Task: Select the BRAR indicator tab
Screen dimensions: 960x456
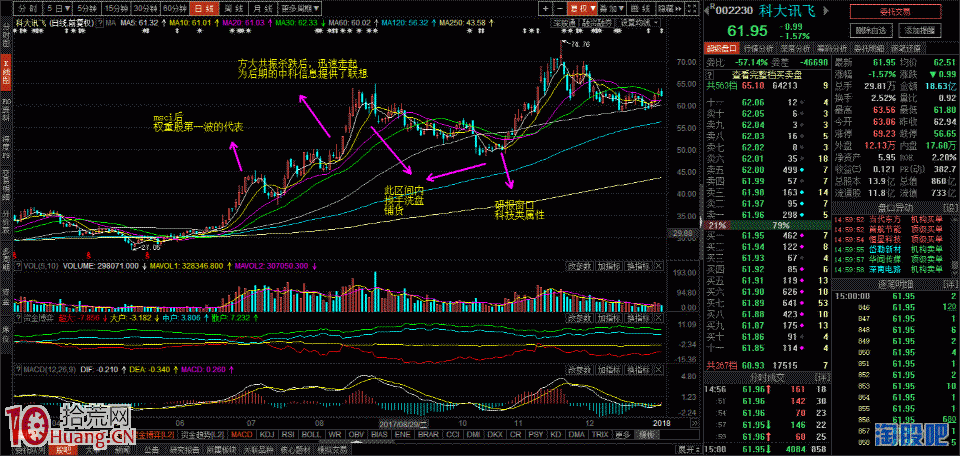Action: [x=427, y=434]
